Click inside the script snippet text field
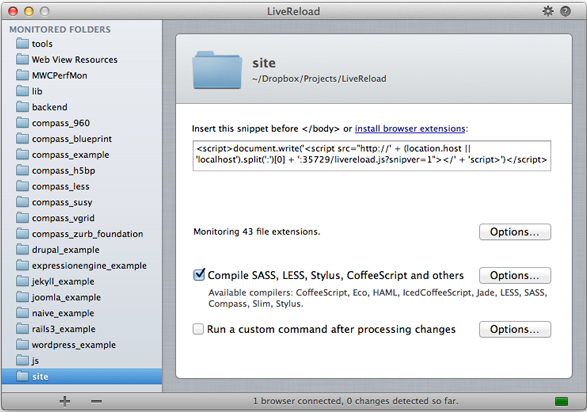The height and width of the screenshot is (412, 587). 372,156
